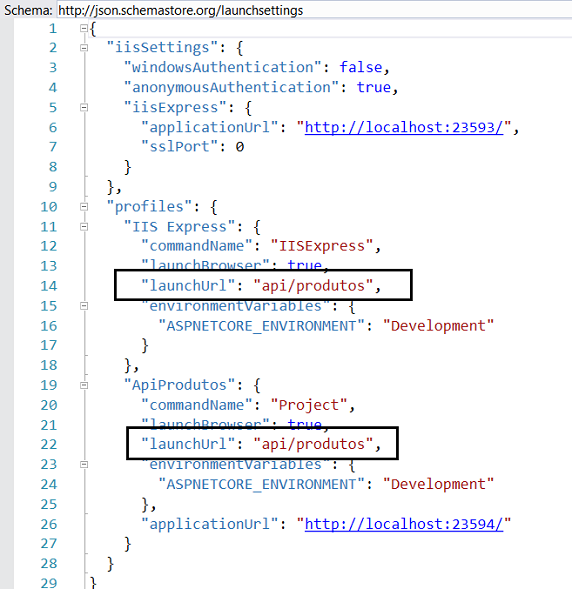Collapse the profiles block
Image resolution: width=572 pixels, height=589 pixels.
pyautogui.click(x=84, y=207)
